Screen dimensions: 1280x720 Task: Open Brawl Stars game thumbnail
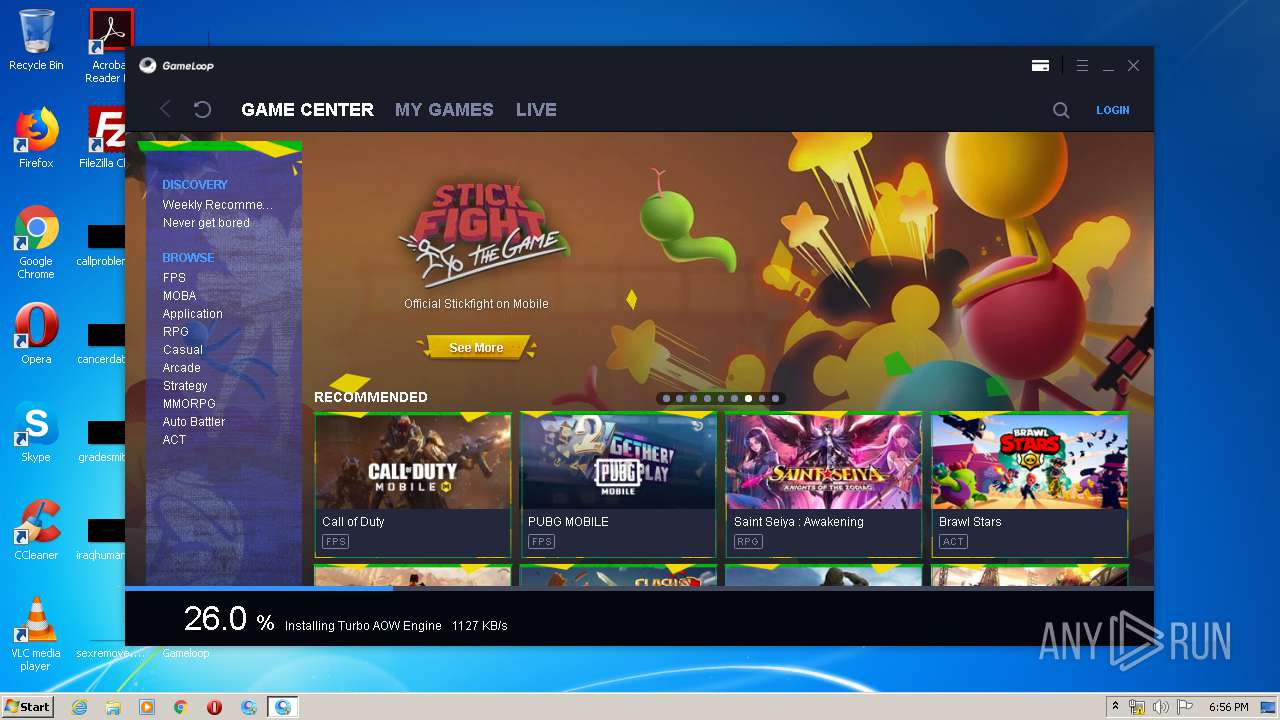[x=1030, y=462]
